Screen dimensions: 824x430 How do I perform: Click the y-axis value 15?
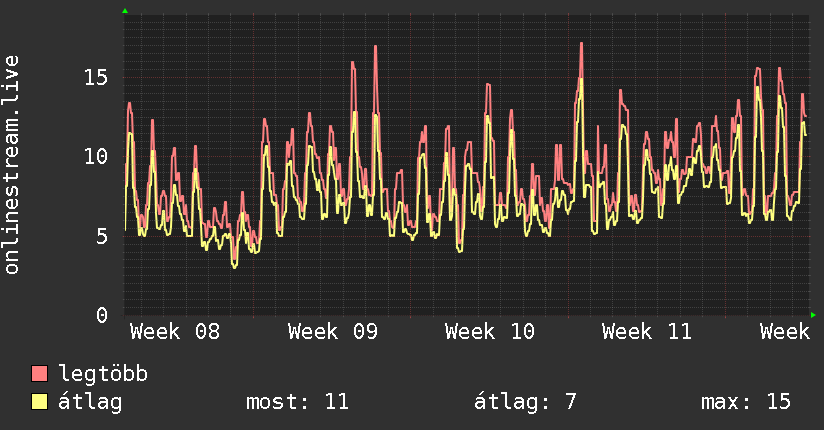point(96,78)
